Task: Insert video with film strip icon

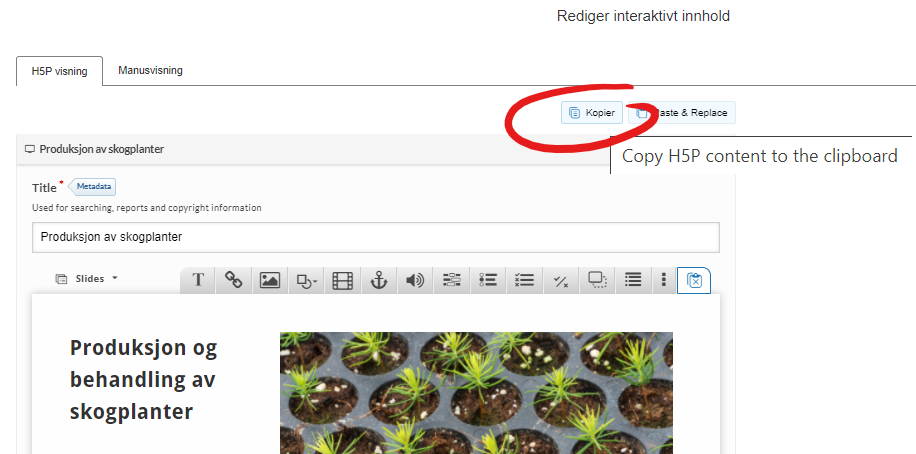Action: (343, 280)
